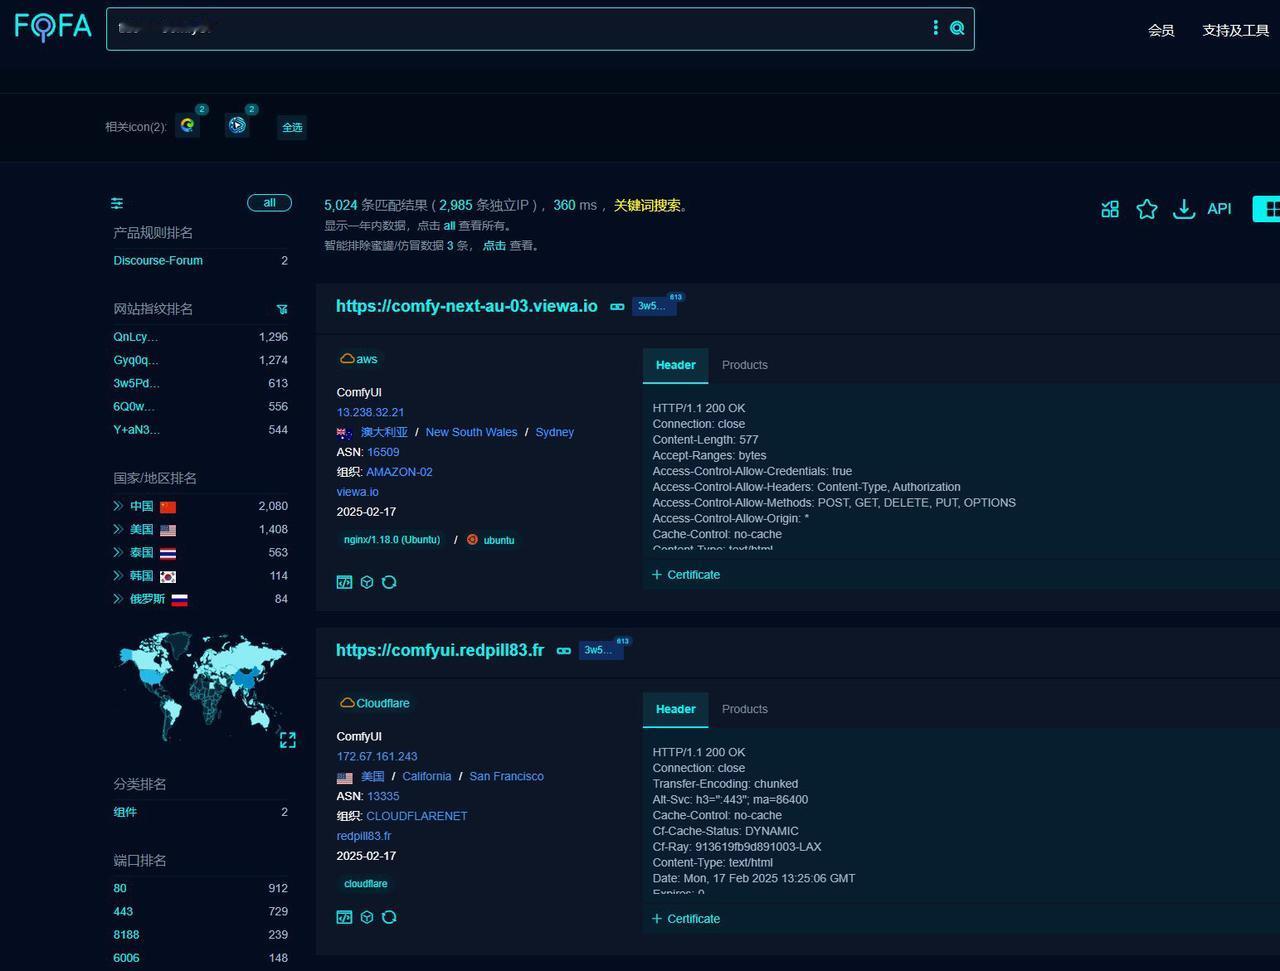
Task: Select Products tab in viewa.io result
Action: pyautogui.click(x=745, y=365)
